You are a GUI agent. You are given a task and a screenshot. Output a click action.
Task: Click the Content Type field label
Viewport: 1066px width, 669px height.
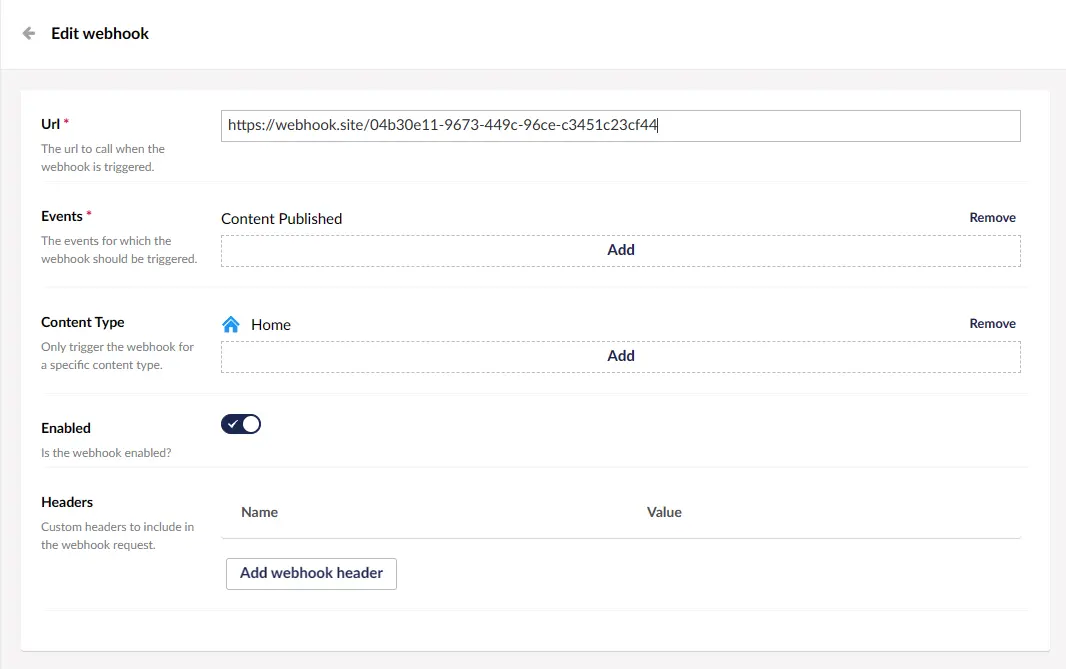point(83,322)
